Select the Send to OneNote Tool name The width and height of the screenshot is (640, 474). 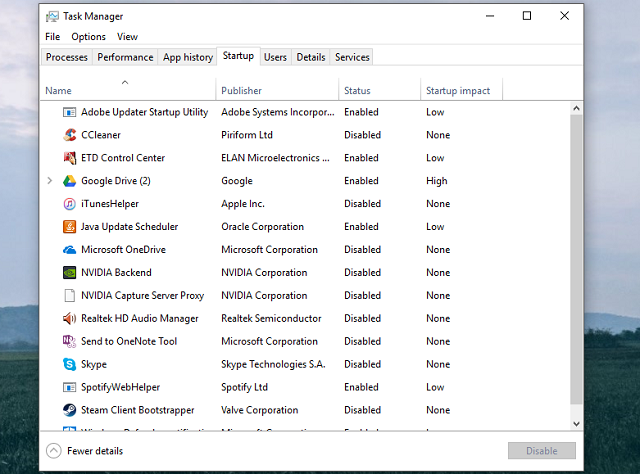coord(129,341)
